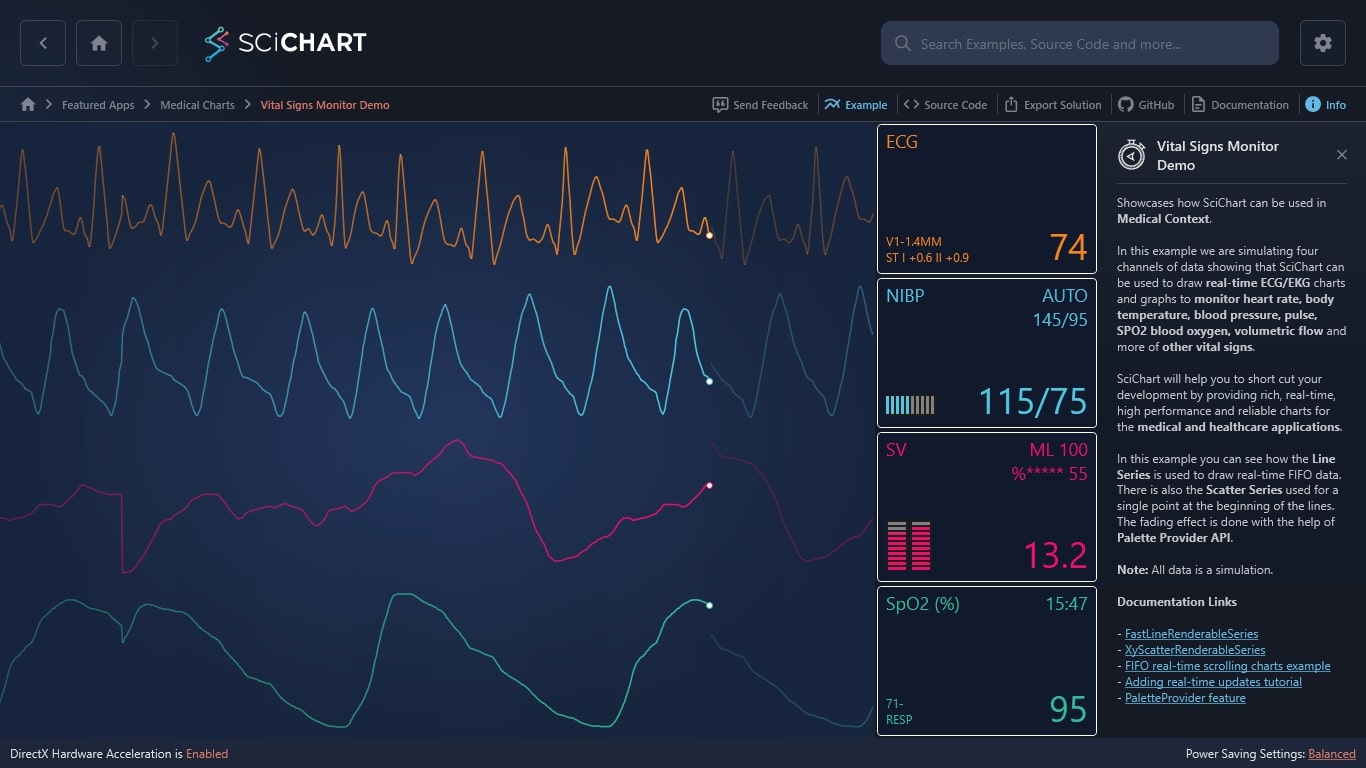Click the Balanced power saving setting
The image size is (1366, 768).
point(1332,754)
